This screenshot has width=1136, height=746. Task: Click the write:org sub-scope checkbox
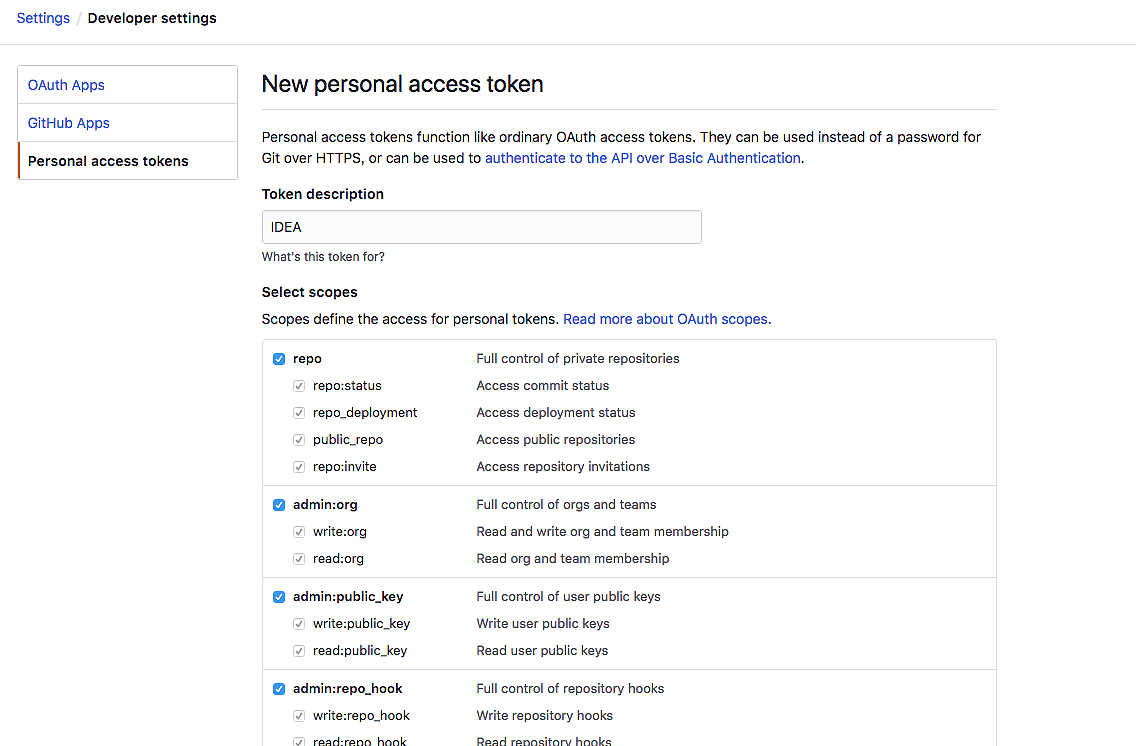(x=299, y=532)
